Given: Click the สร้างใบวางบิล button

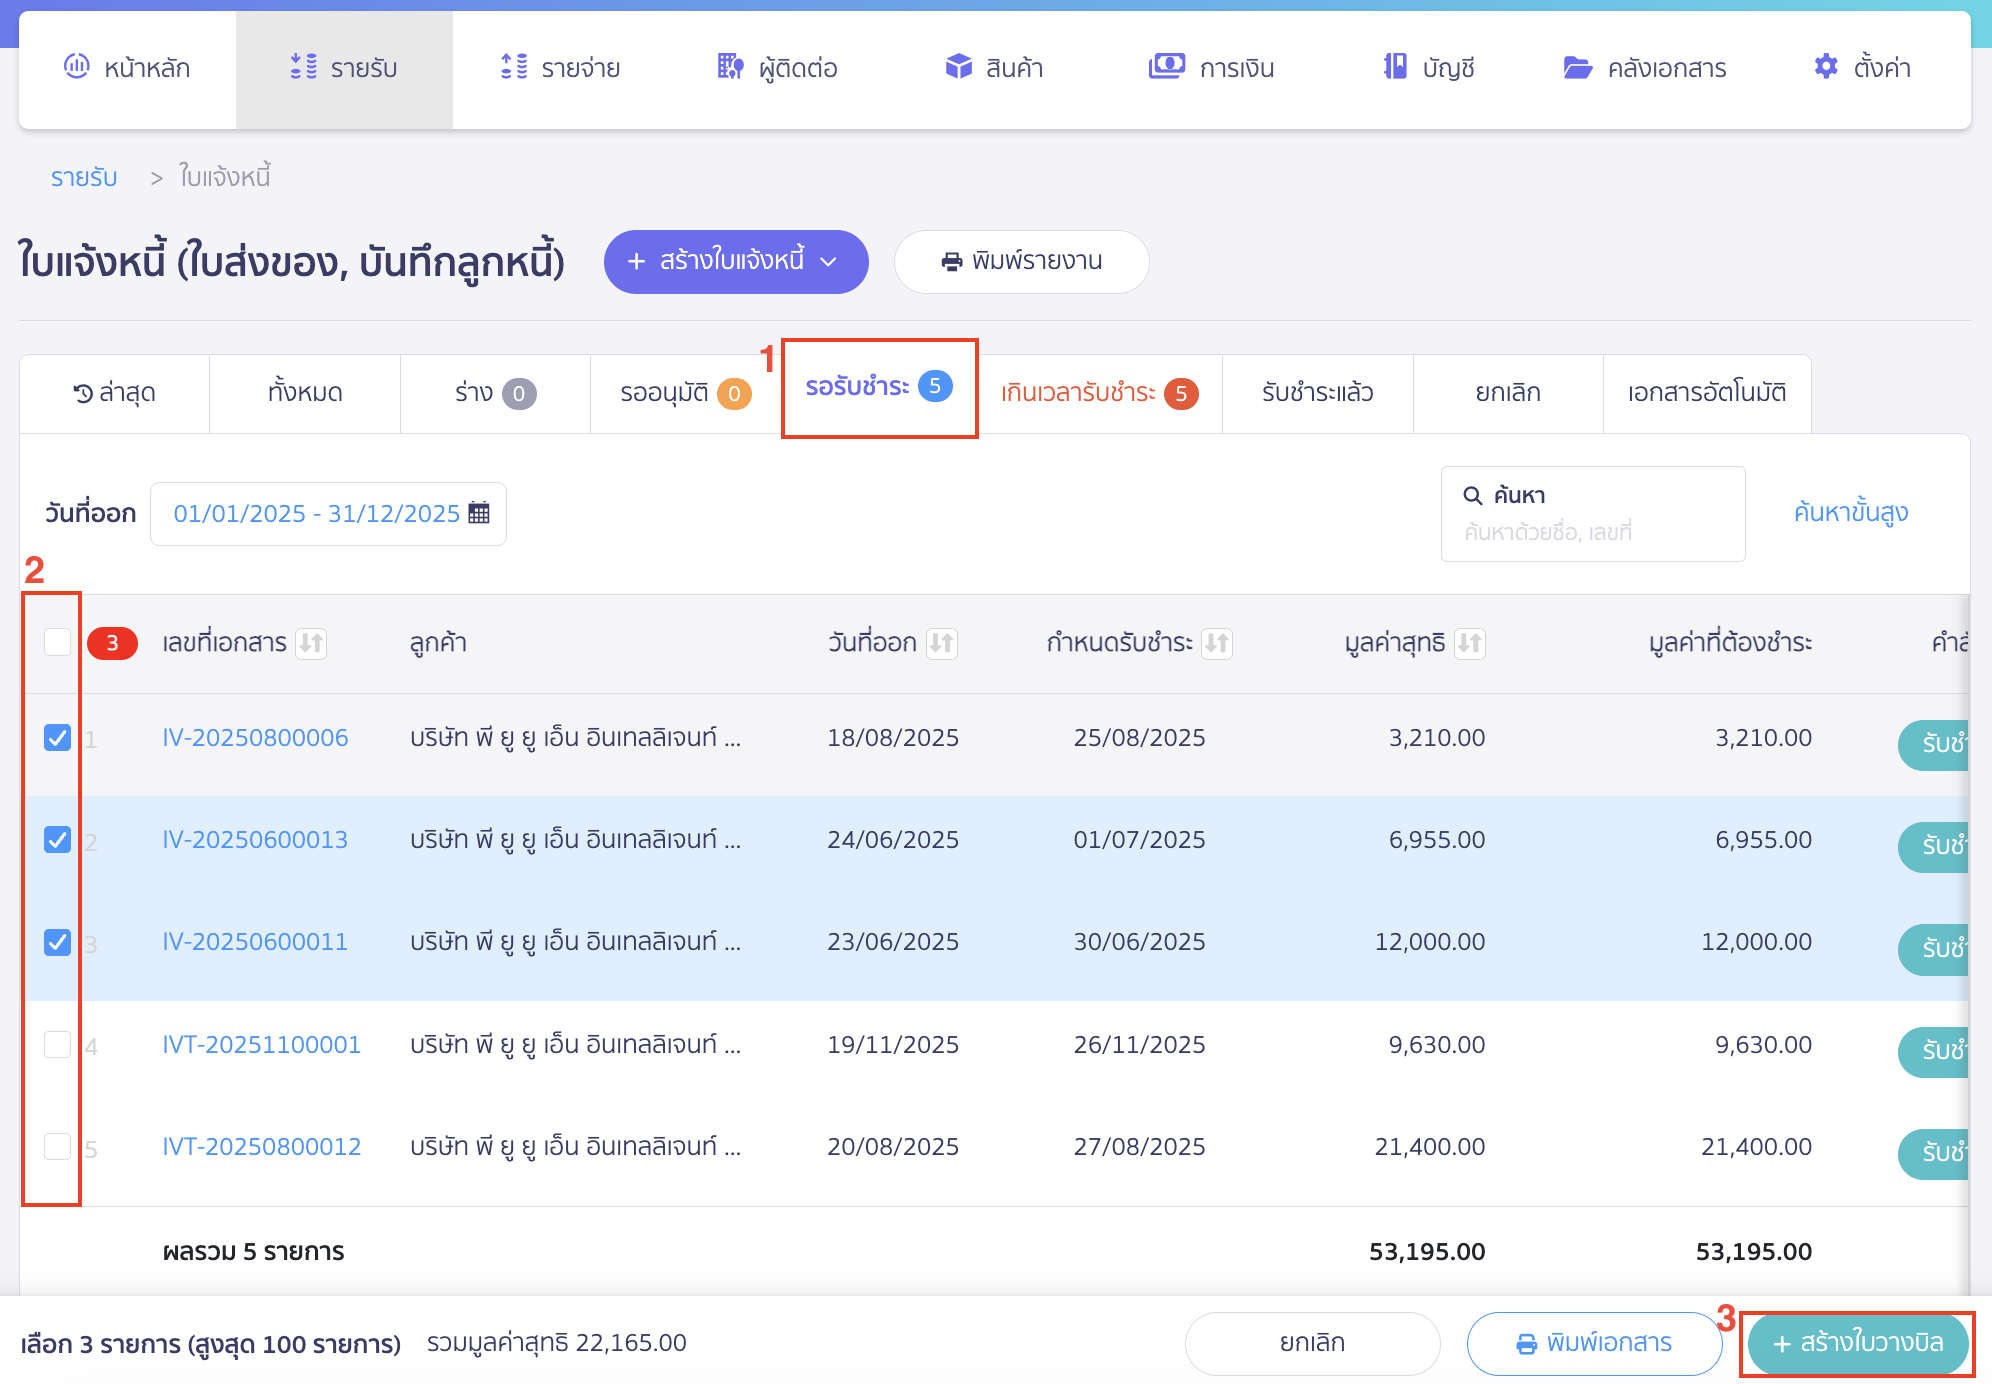Looking at the screenshot, I should (1857, 1343).
